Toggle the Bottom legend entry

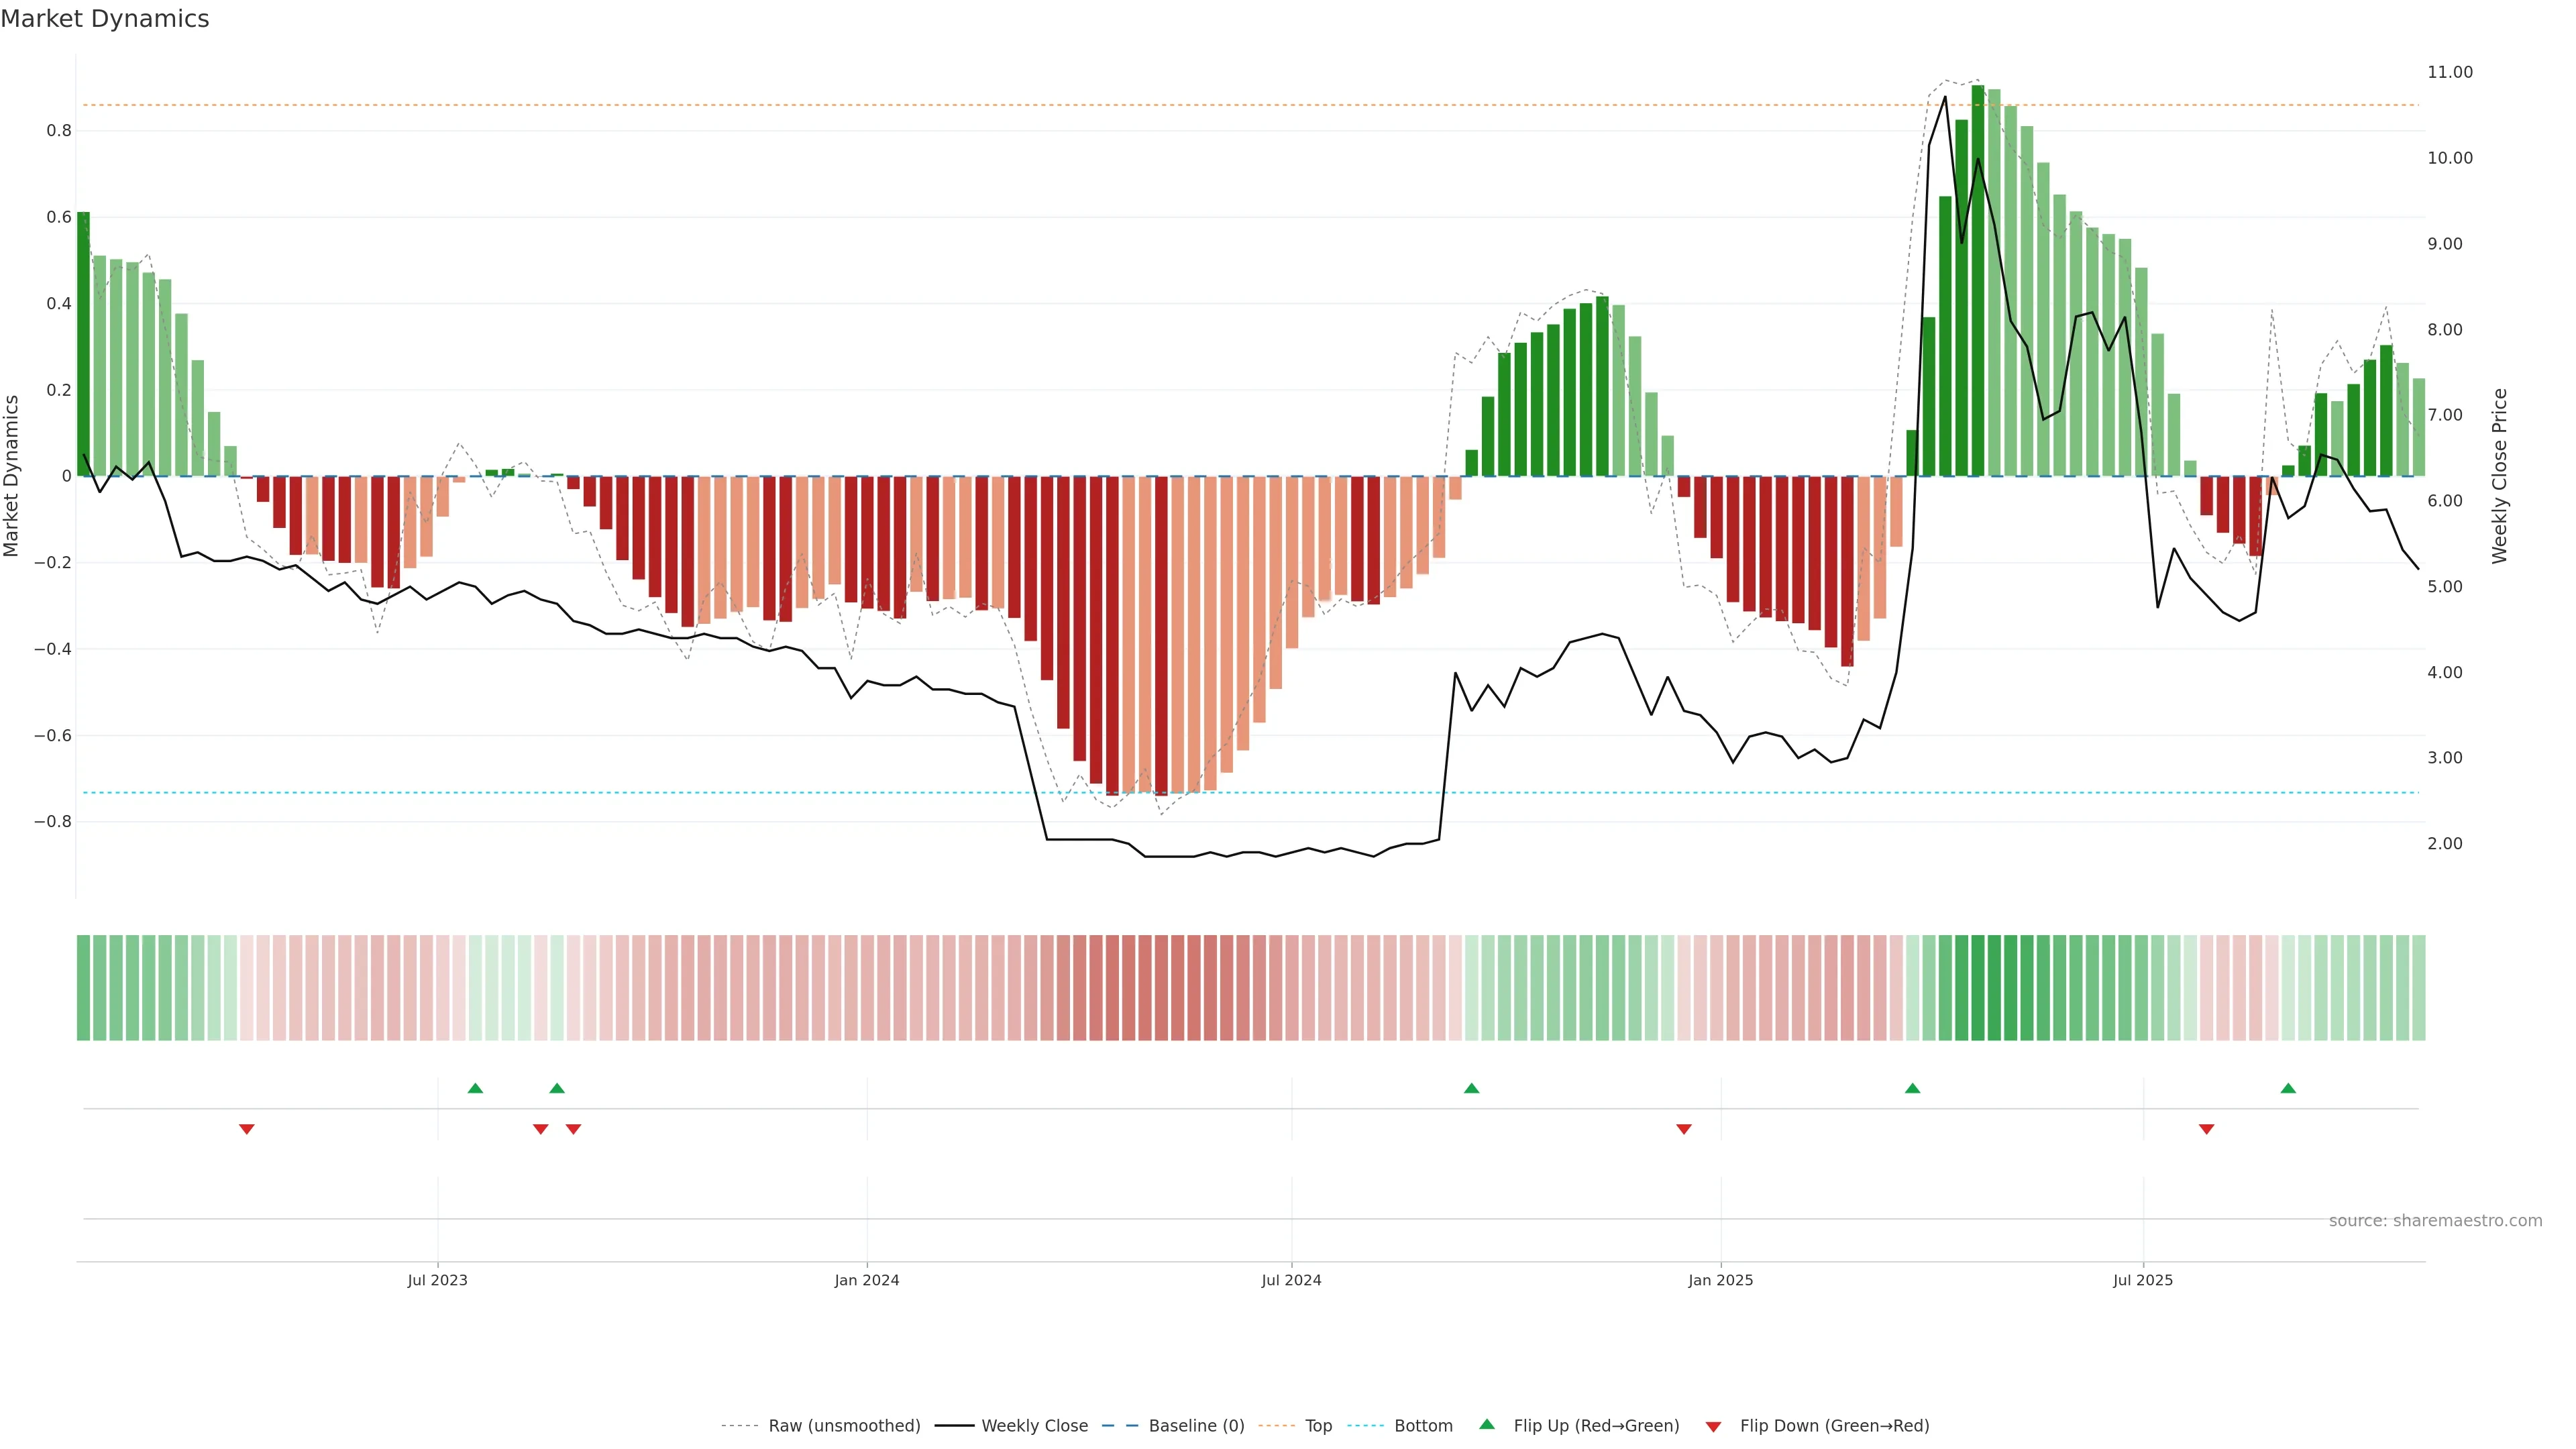(1423, 1426)
